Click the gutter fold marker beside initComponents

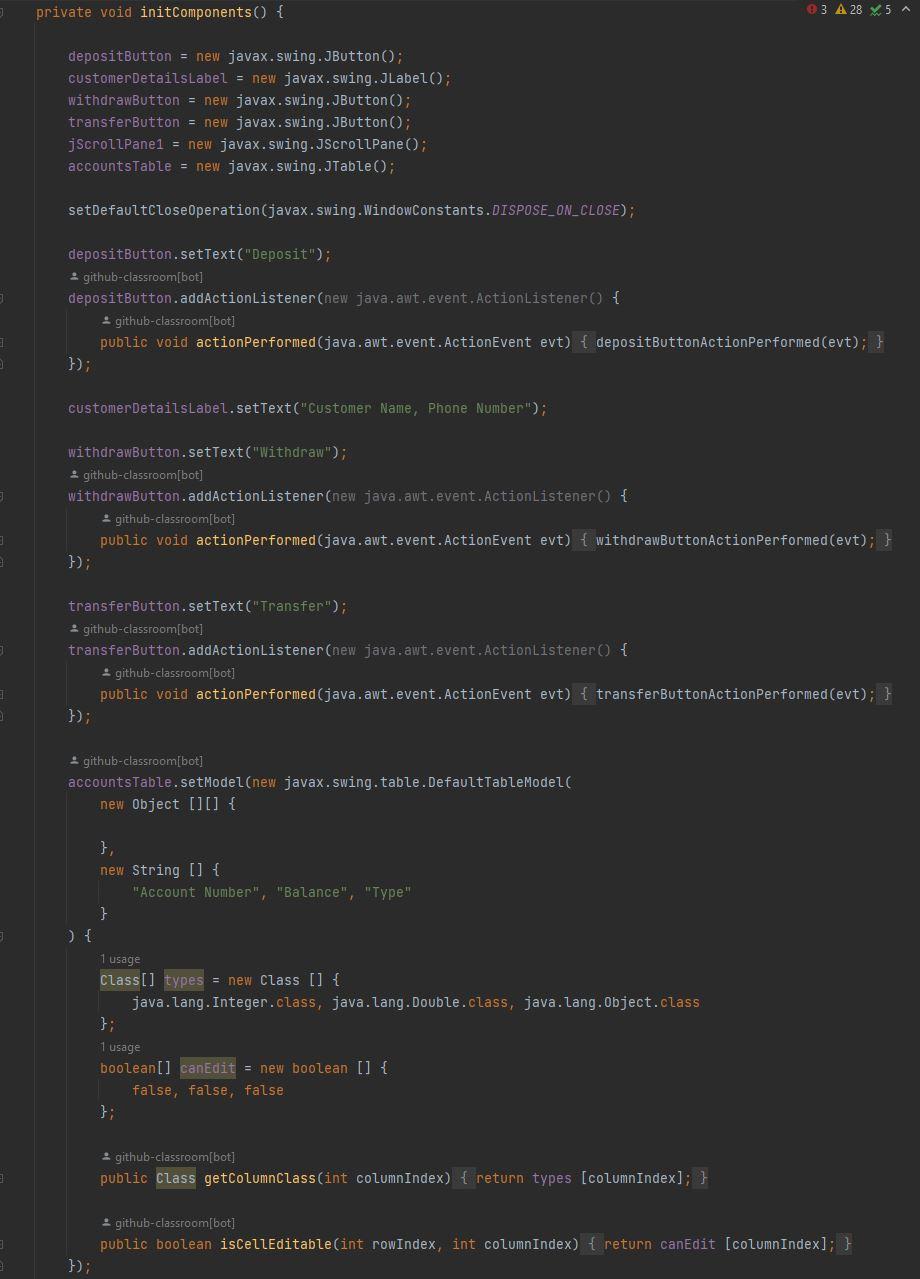click(x=3, y=12)
